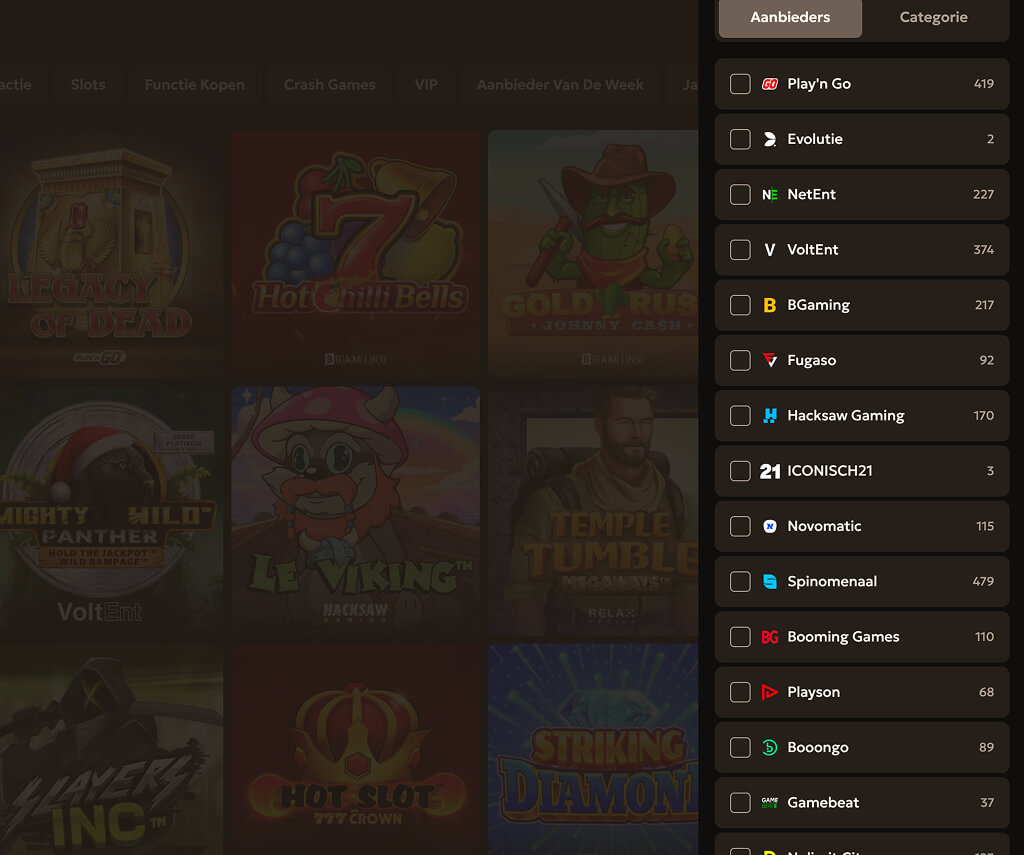The image size is (1024, 855).
Task: Click the Gamebeat count 37
Action: pos(987,803)
